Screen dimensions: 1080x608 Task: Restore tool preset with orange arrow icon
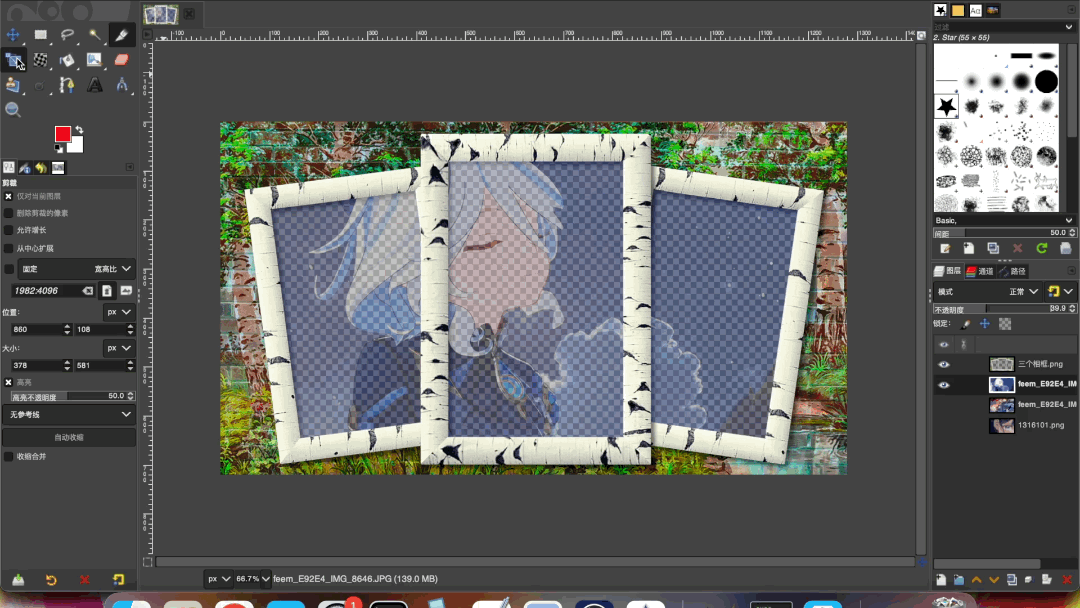51,580
